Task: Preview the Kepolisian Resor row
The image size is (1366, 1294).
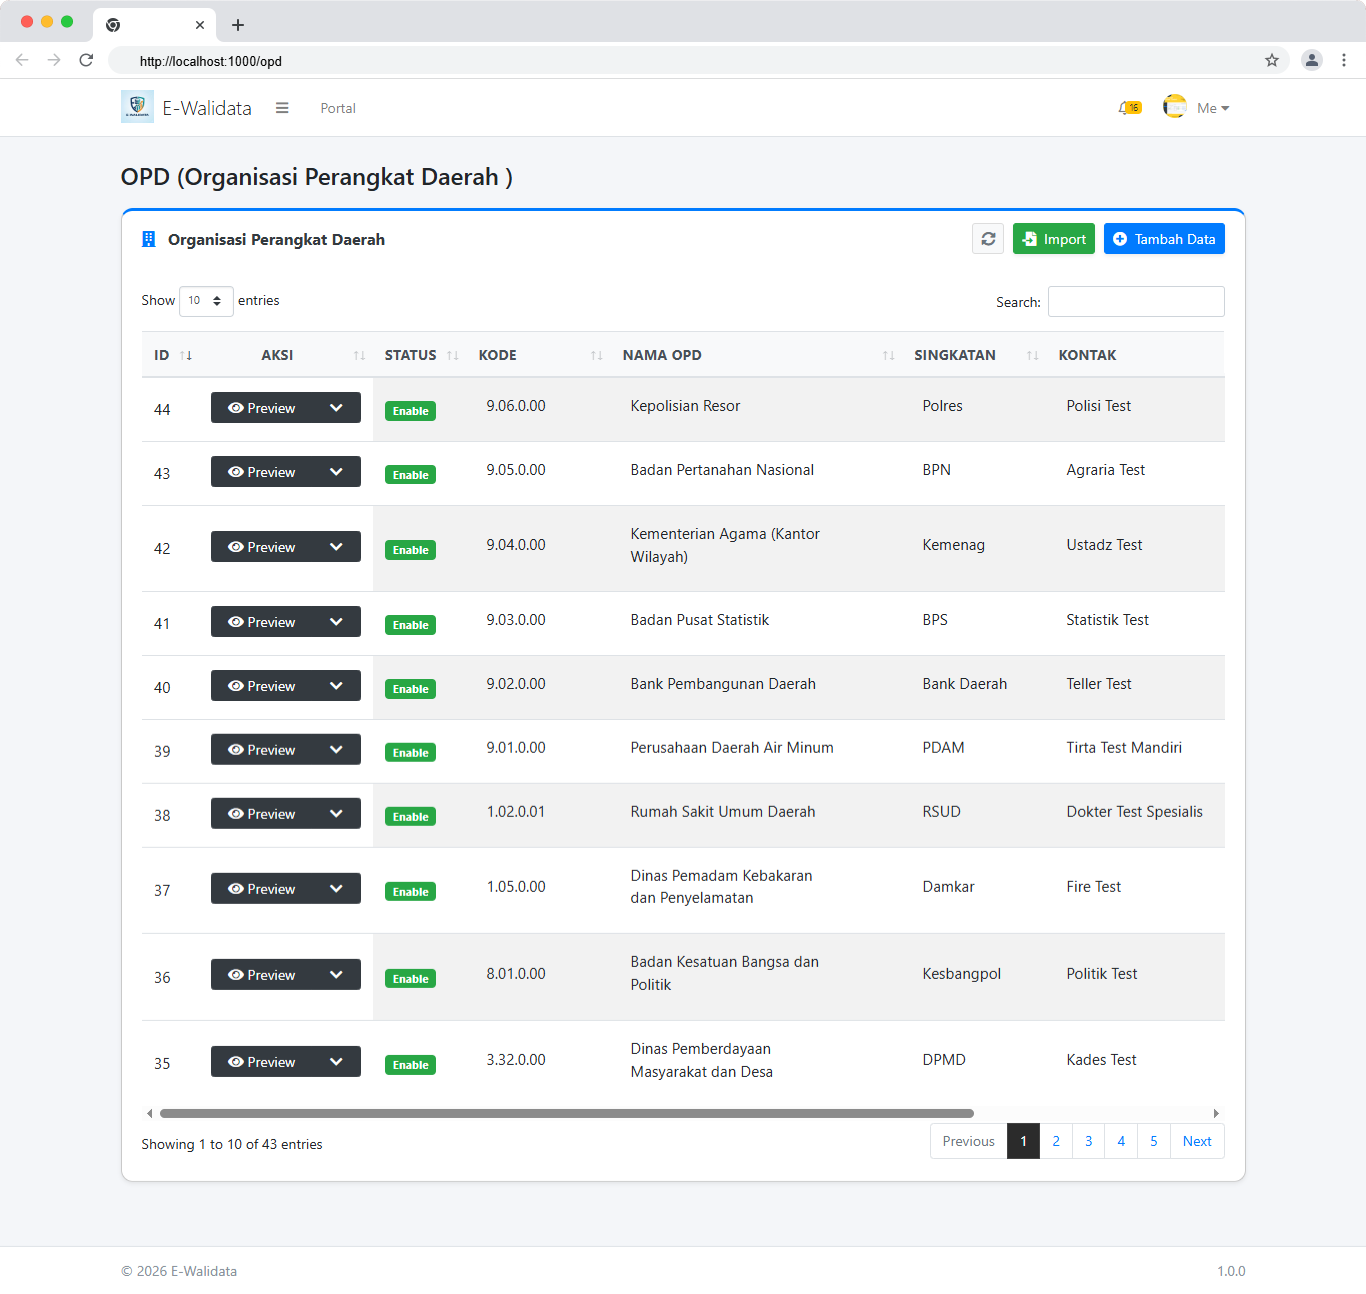Action: tap(263, 408)
